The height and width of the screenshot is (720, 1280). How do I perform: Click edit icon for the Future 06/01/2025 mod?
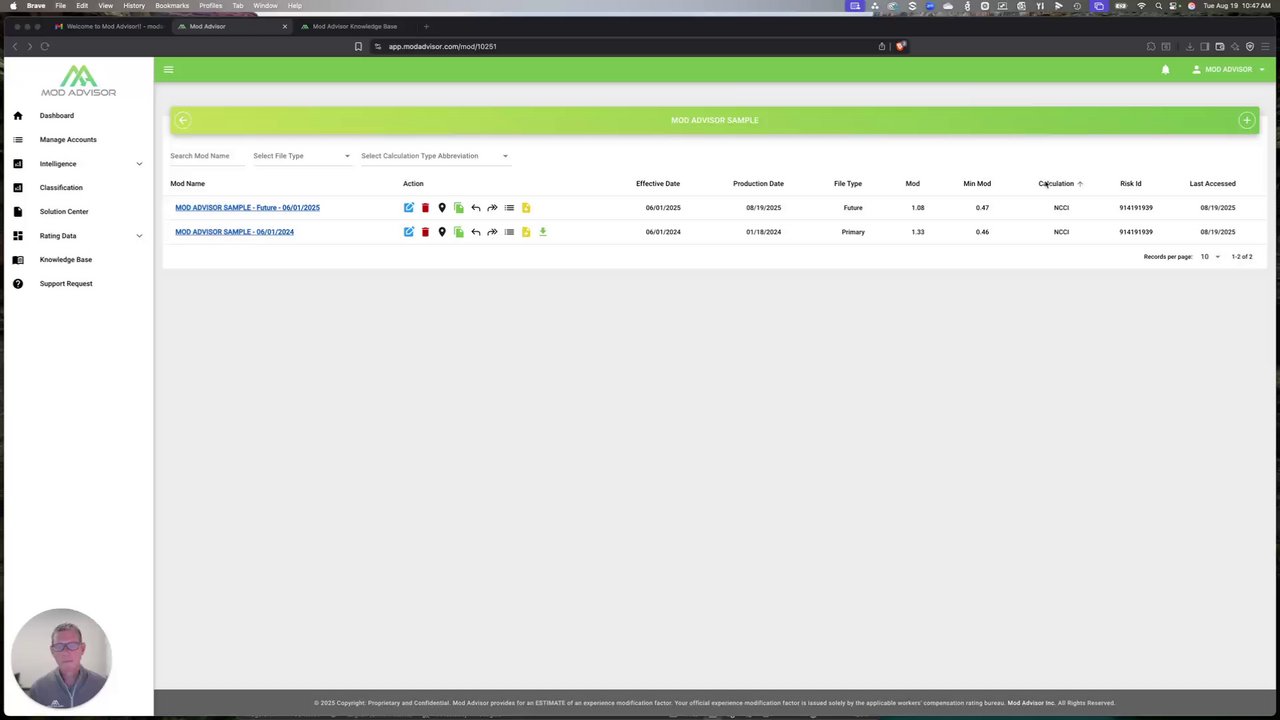coord(409,208)
